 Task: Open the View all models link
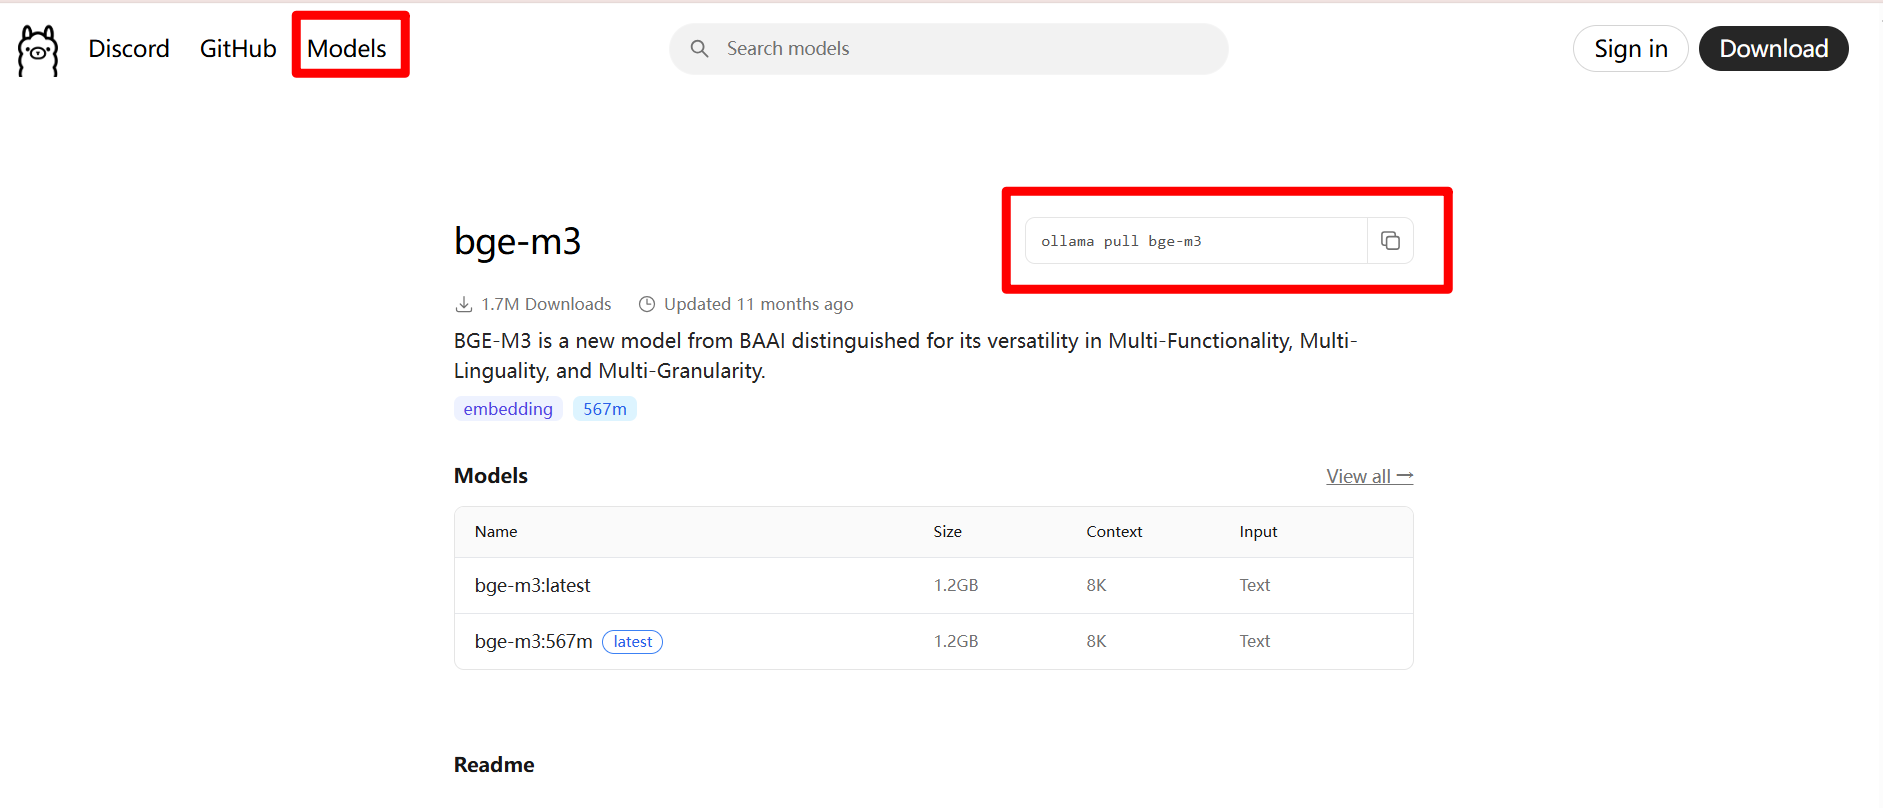(x=1369, y=477)
